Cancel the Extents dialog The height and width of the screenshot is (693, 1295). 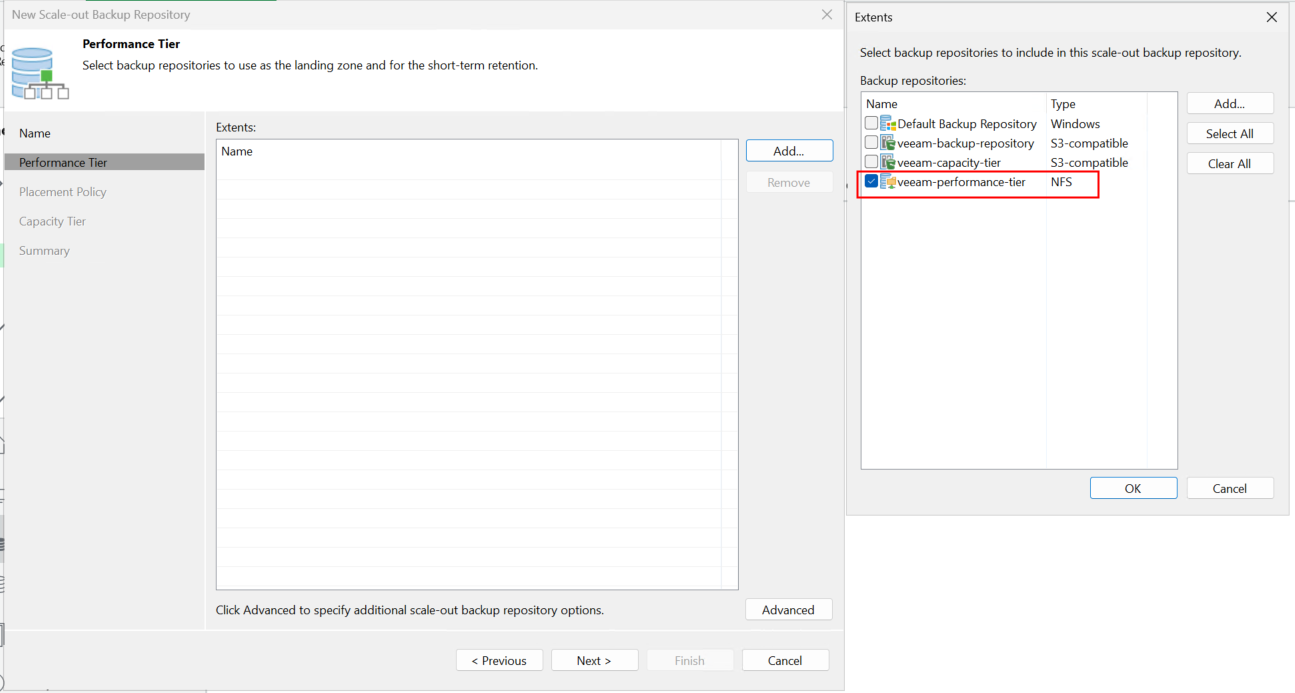coord(1230,489)
